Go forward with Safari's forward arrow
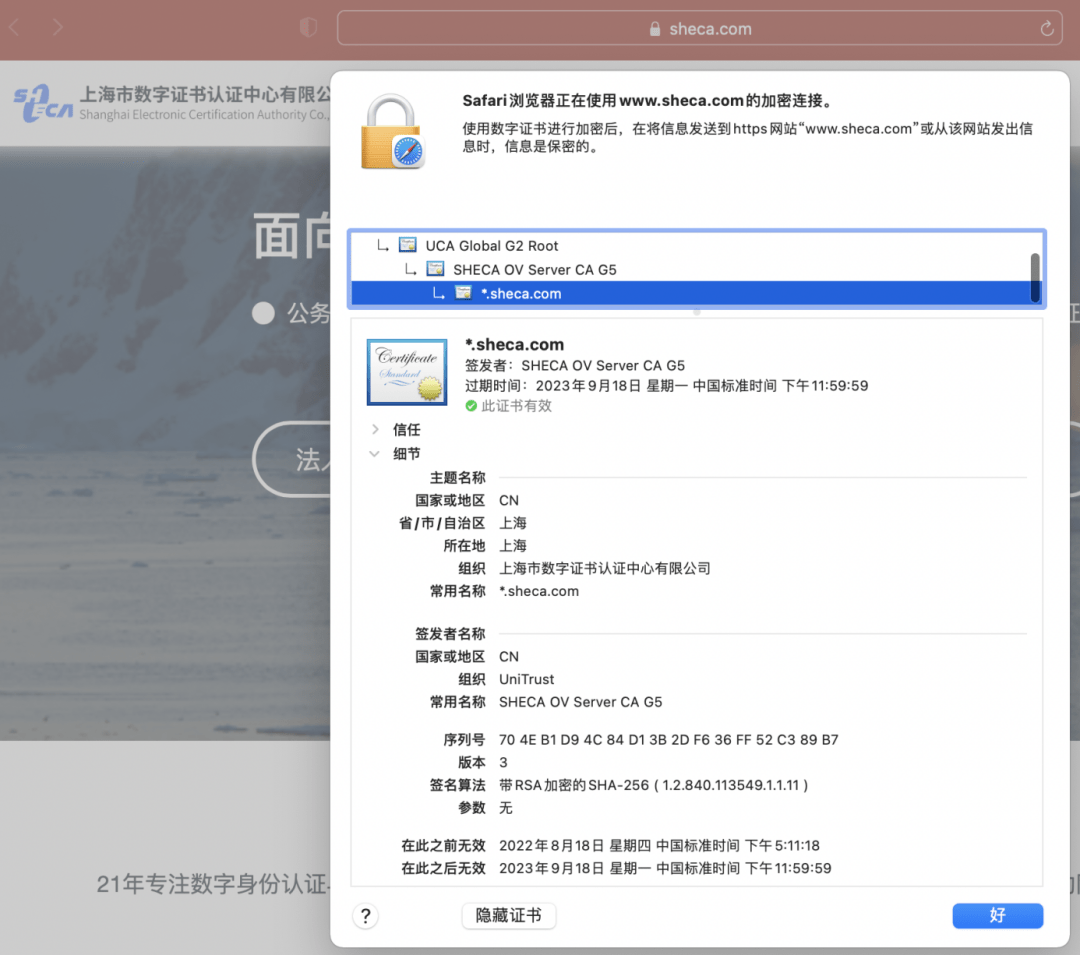 58,28
